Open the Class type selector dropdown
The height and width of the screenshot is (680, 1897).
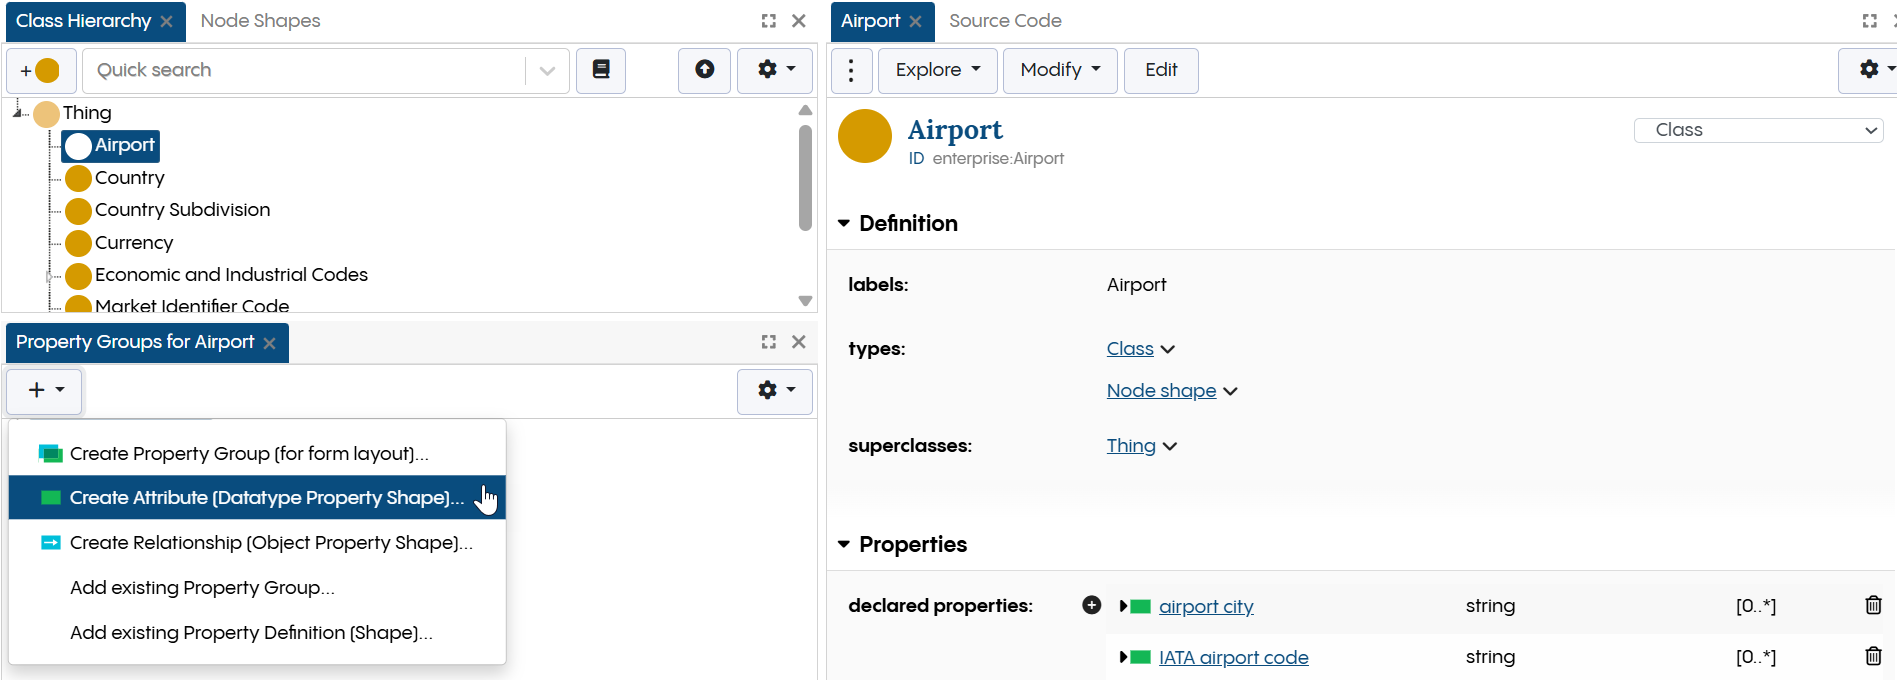click(x=1758, y=130)
